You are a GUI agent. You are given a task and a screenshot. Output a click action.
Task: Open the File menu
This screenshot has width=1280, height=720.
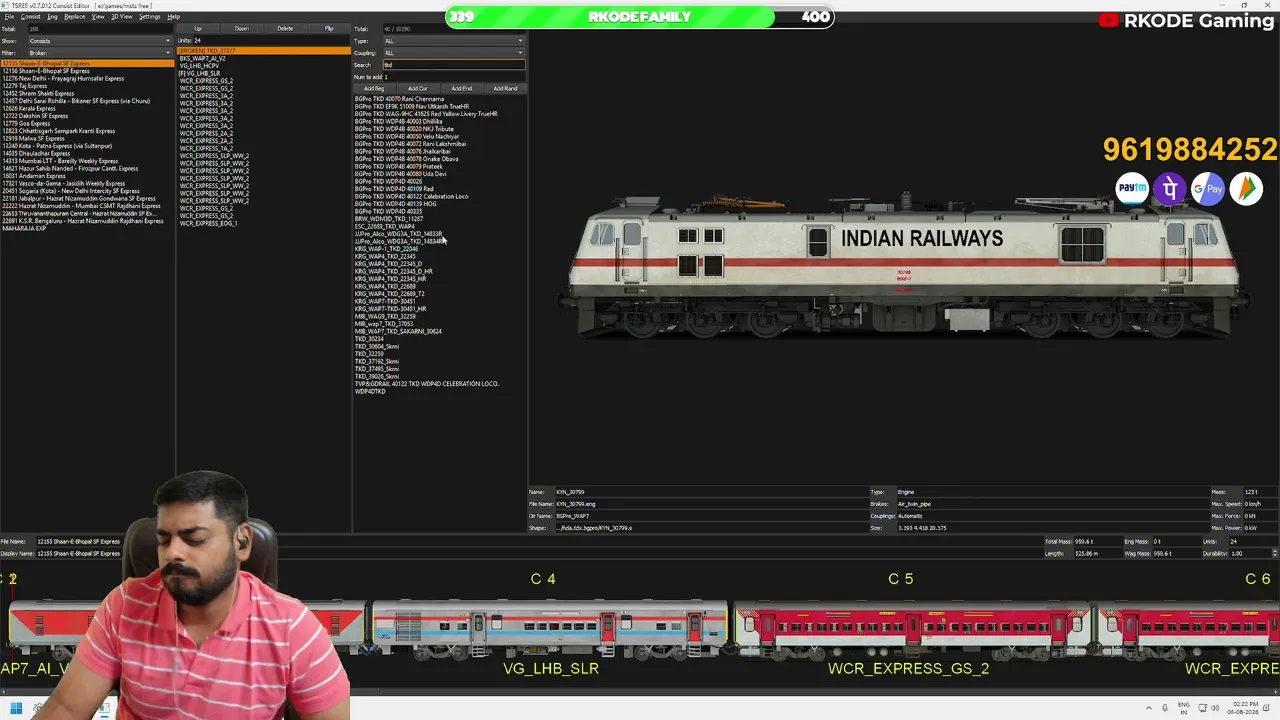pos(9,17)
